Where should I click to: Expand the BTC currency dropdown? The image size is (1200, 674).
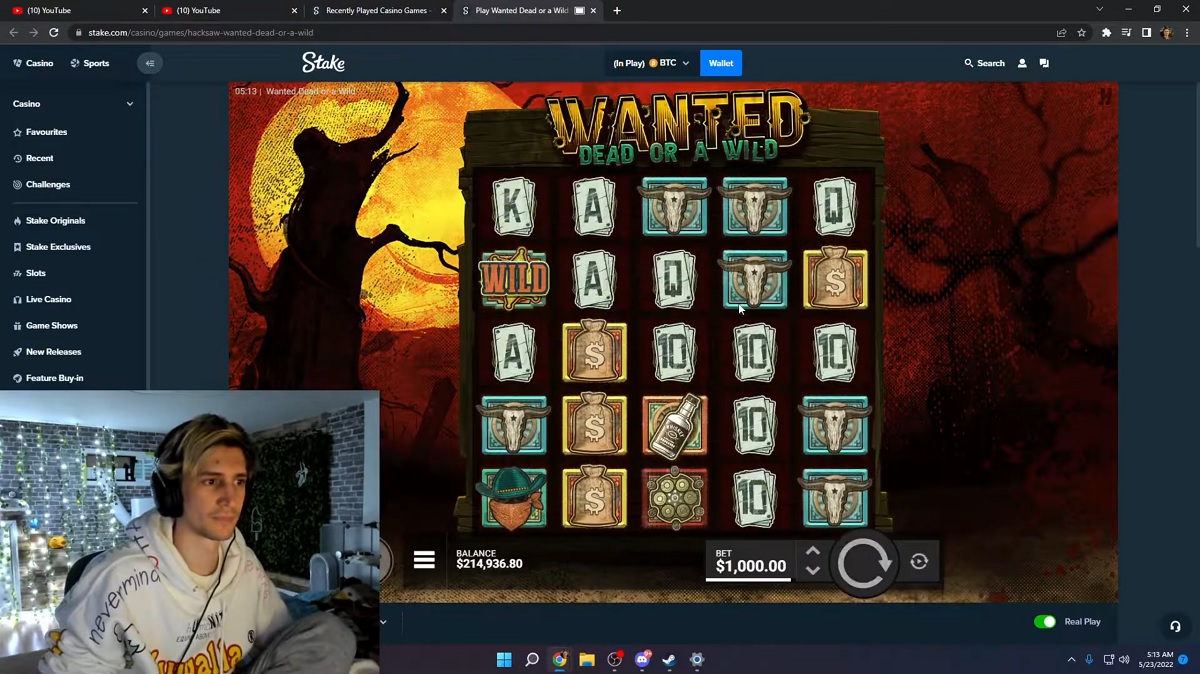[x=651, y=63]
